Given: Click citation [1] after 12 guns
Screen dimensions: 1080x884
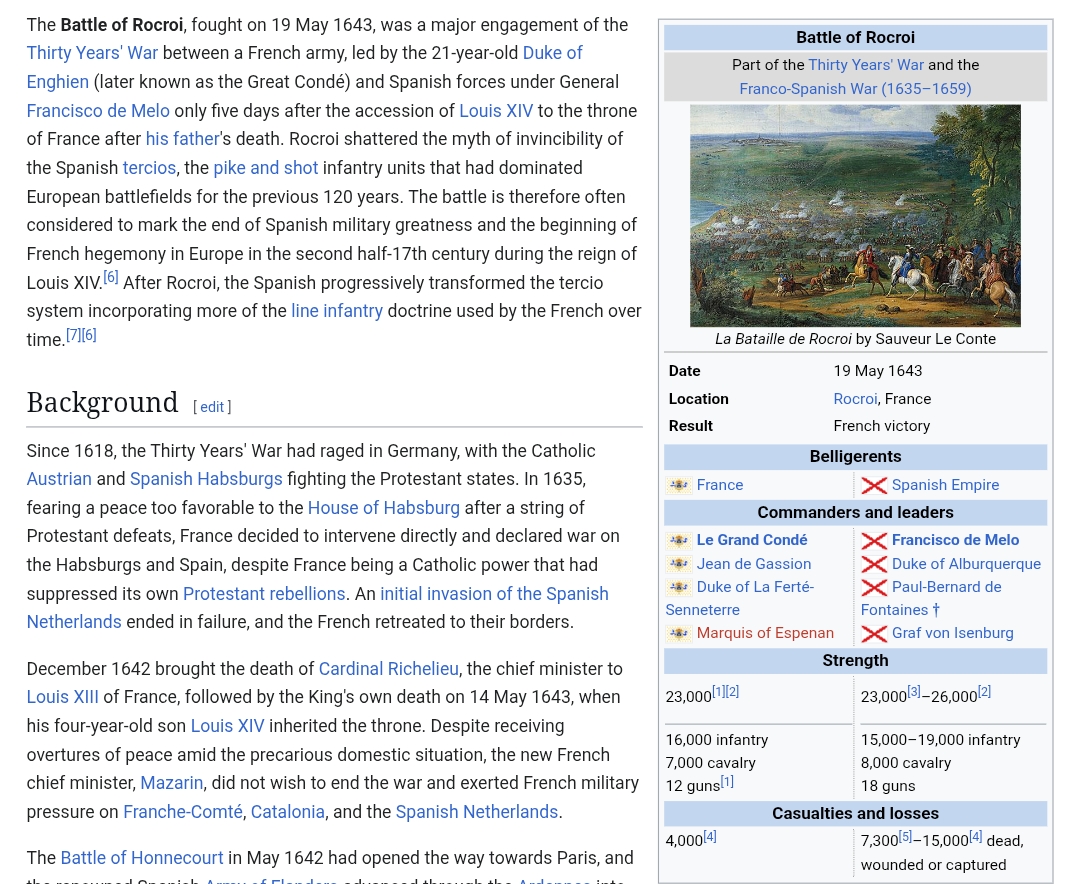Looking at the screenshot, I should click(x=727, y=781).
